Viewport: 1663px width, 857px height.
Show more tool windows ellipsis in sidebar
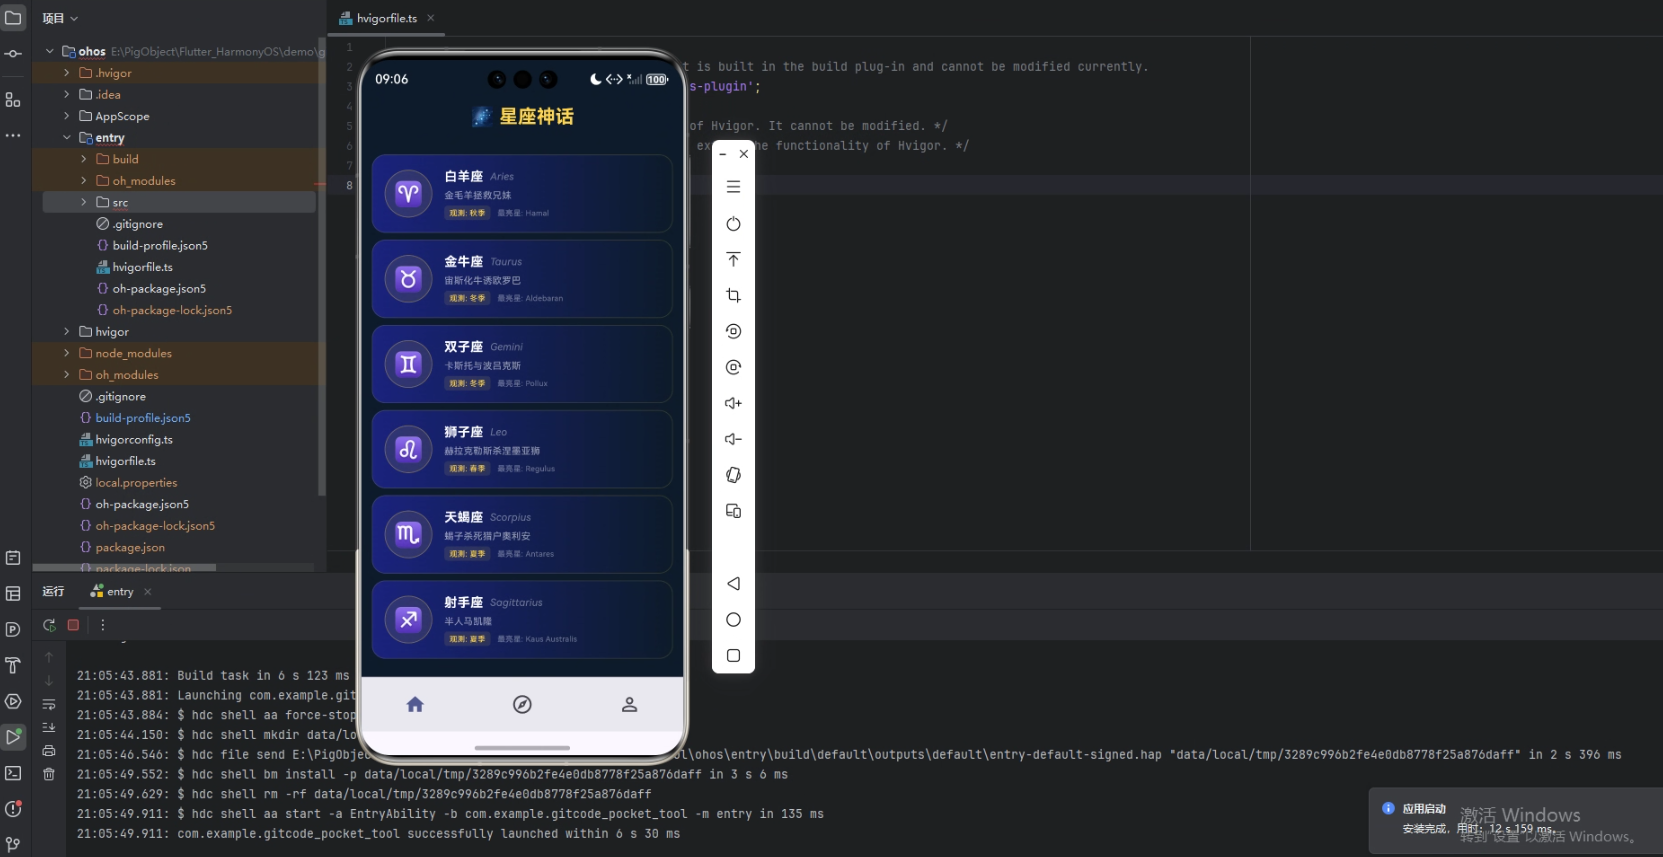(13, 135)
